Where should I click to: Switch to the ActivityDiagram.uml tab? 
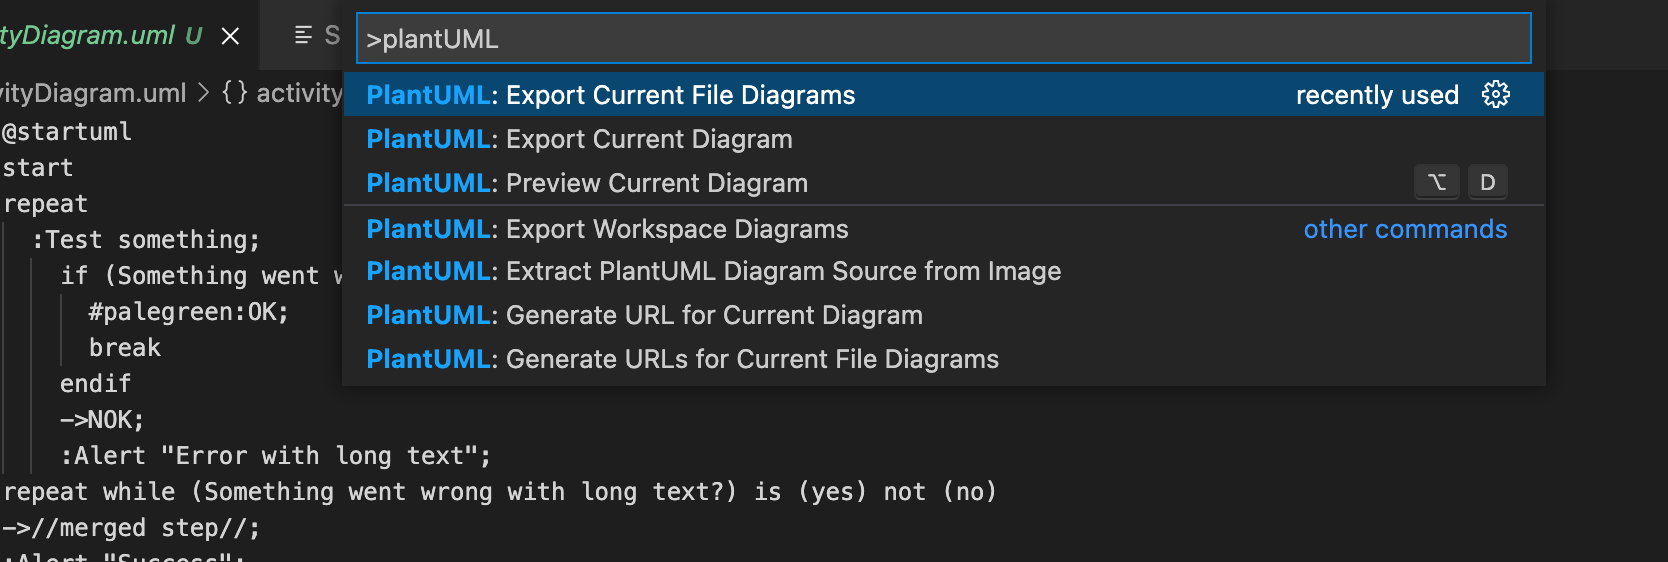point(90,36)
